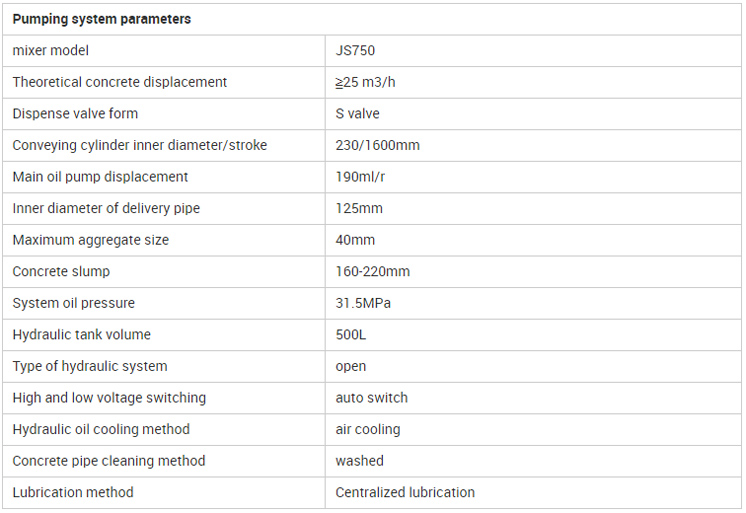Click the JS750 value cell

point(356,50)
